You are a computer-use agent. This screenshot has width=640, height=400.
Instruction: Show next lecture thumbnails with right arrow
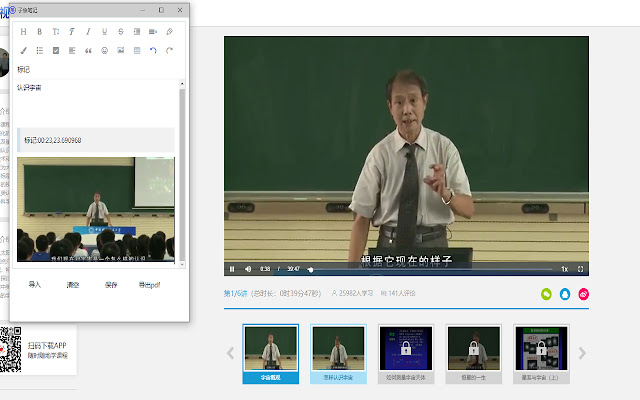[x=582, y=353]
